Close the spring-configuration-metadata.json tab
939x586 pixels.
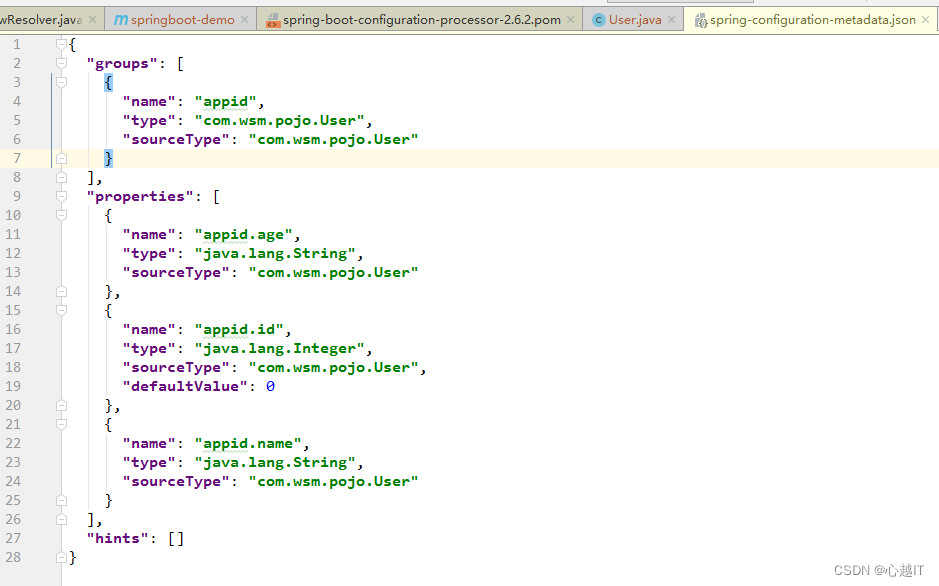tap(923, 18)
